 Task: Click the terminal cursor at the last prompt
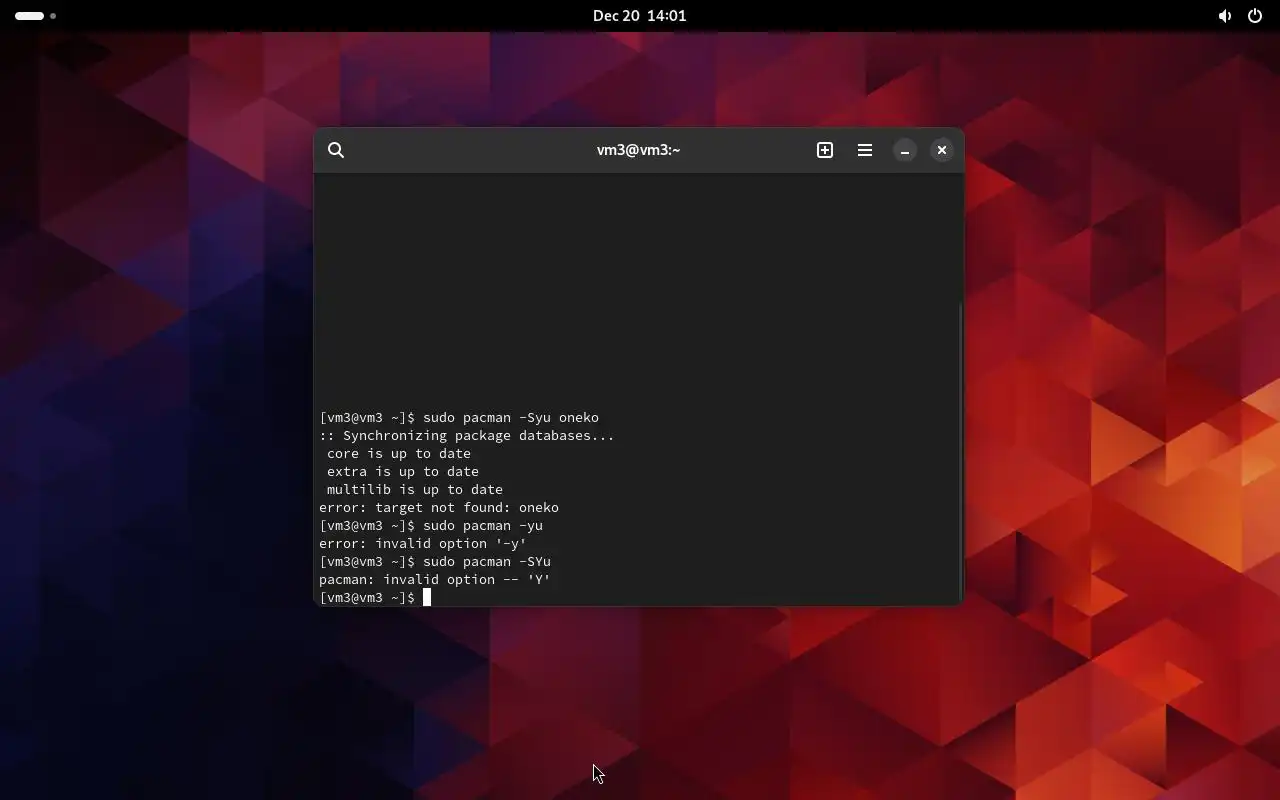(427, 597)
